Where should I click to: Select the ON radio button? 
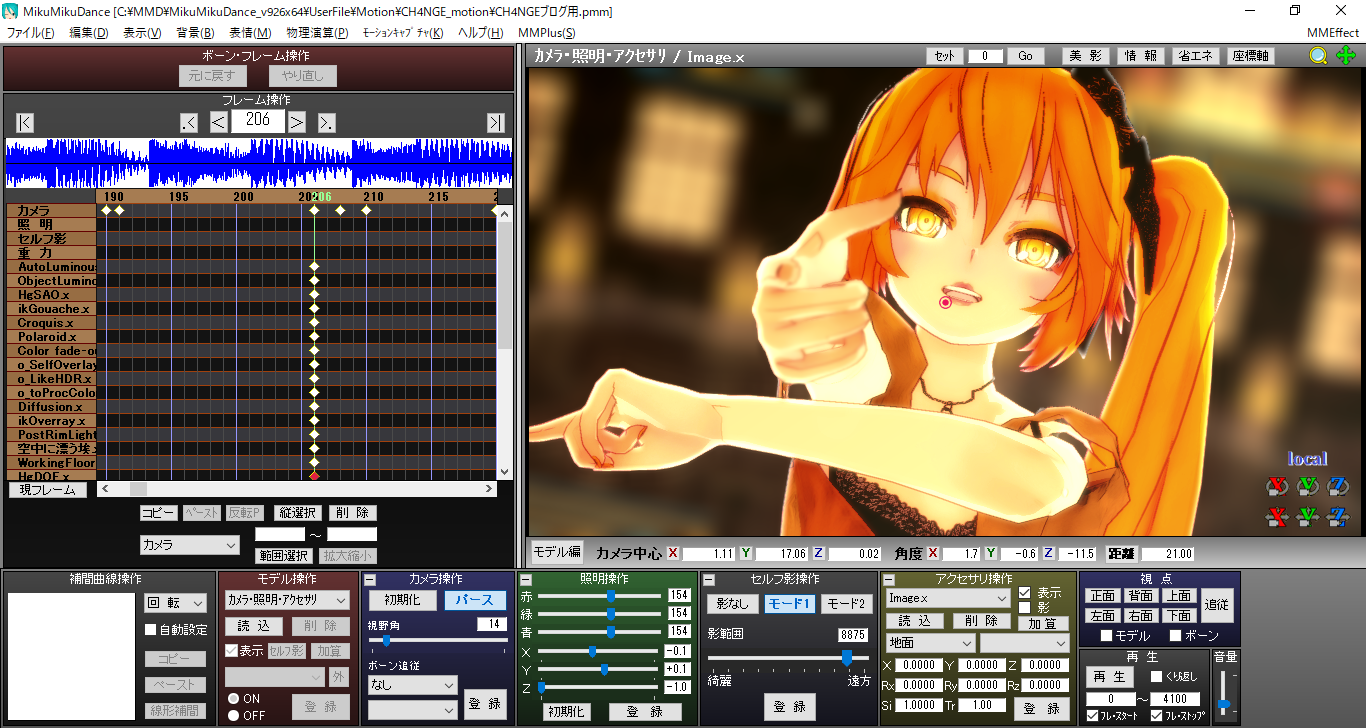[233, 699]
